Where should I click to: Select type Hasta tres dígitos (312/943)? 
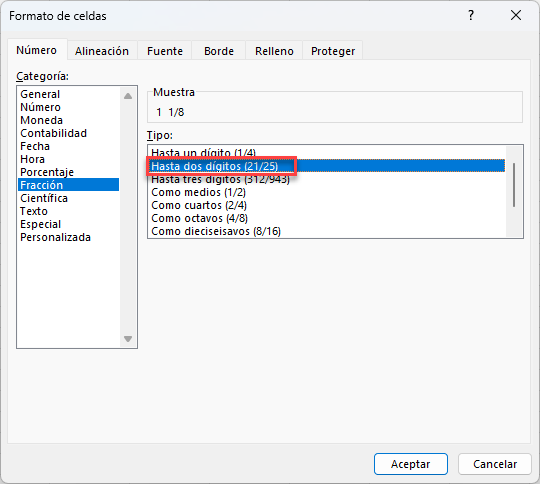tap(327, 179)
